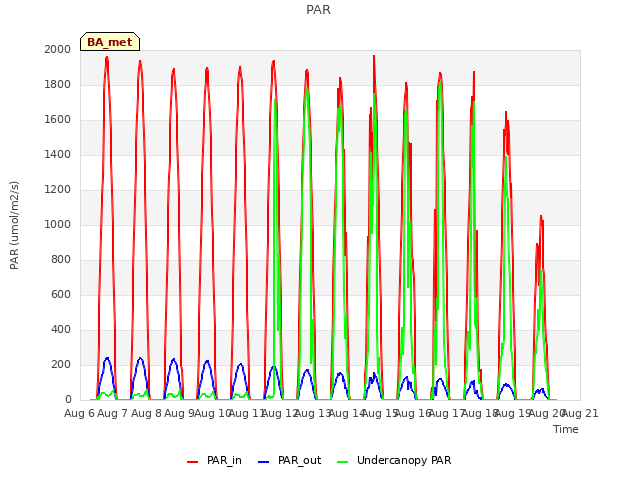
Task: Click the 200 y-axis tick label
Action: coord(61,365)
